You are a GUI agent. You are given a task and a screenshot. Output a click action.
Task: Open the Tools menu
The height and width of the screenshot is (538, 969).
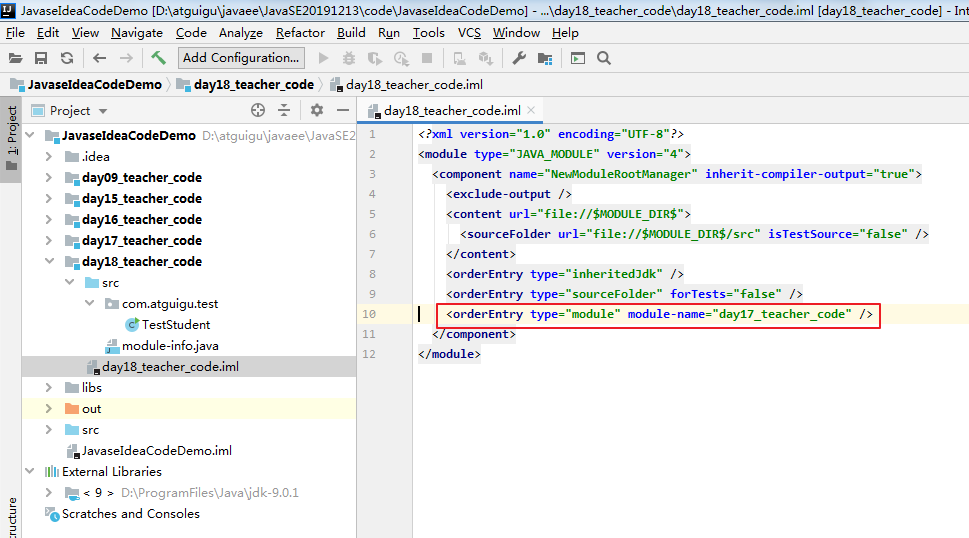point(428,33)
